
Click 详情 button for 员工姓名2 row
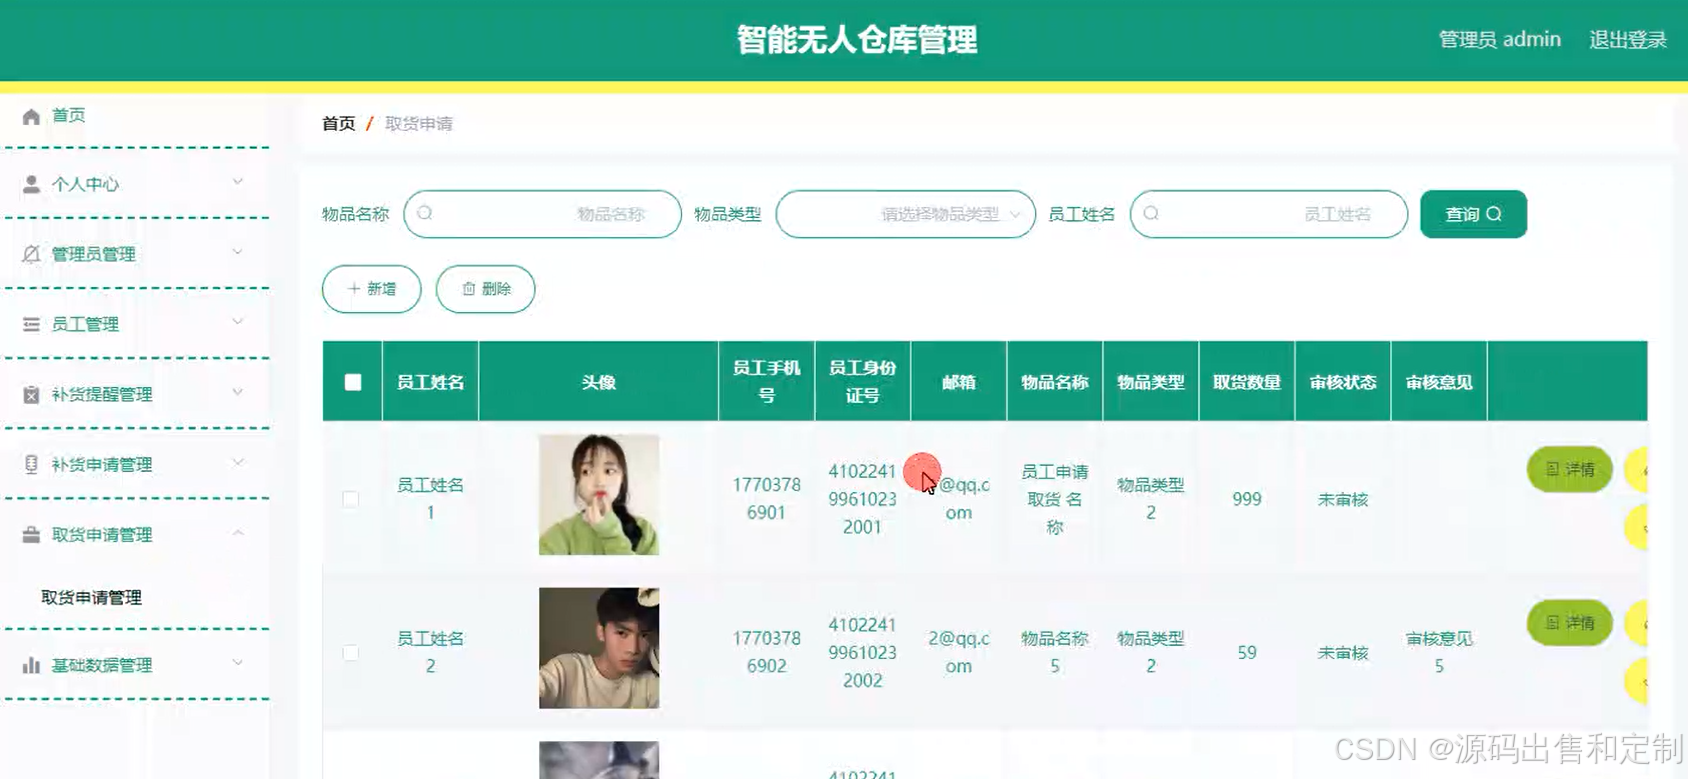pos(1569,623)
